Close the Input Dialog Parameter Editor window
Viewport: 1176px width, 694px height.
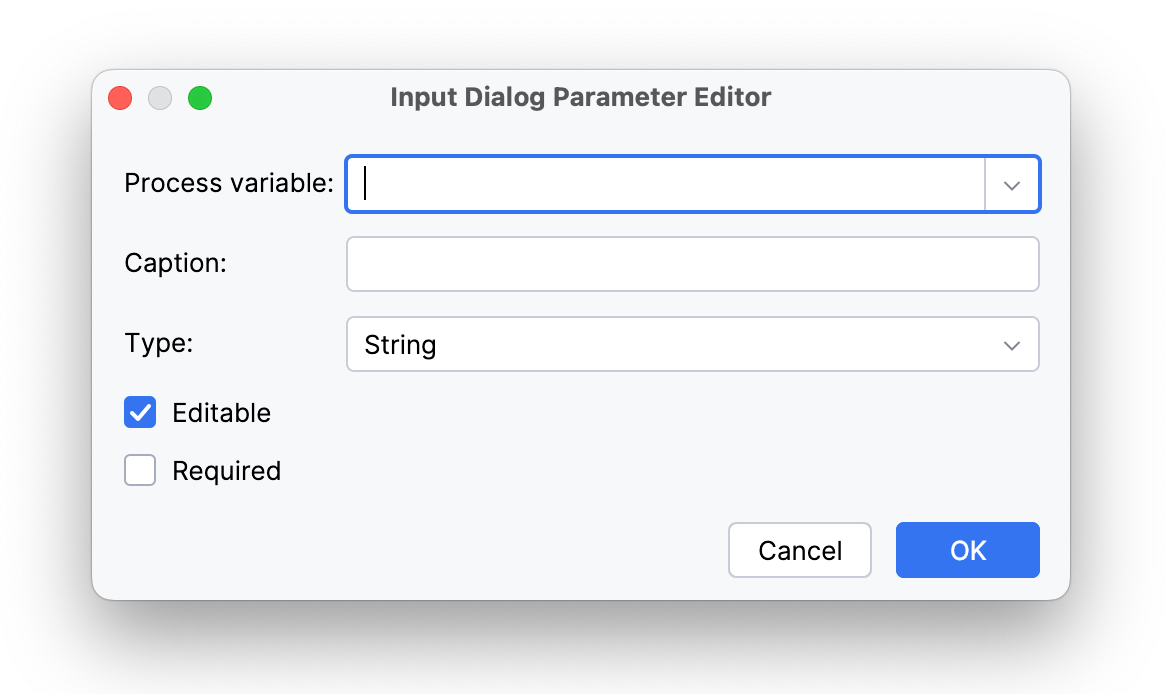pos(120,98)
